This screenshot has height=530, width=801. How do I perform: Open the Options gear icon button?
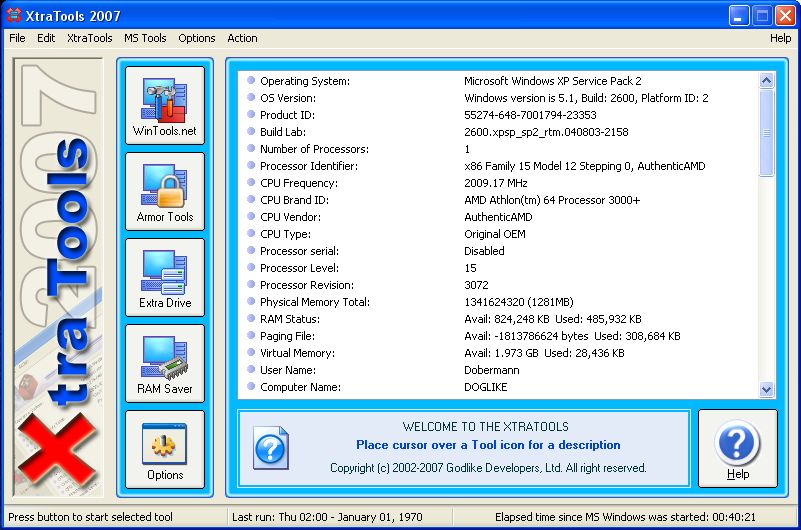tap(164, 449)
